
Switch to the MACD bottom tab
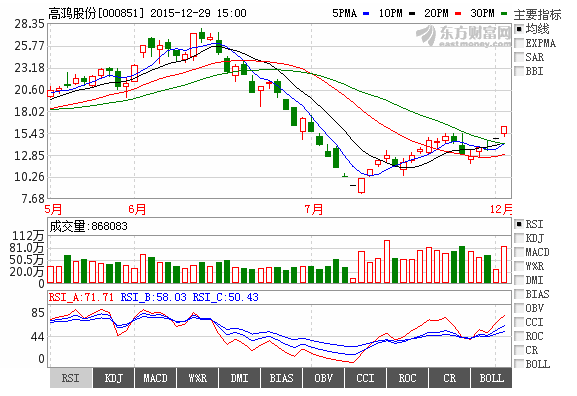pos(155,378)
